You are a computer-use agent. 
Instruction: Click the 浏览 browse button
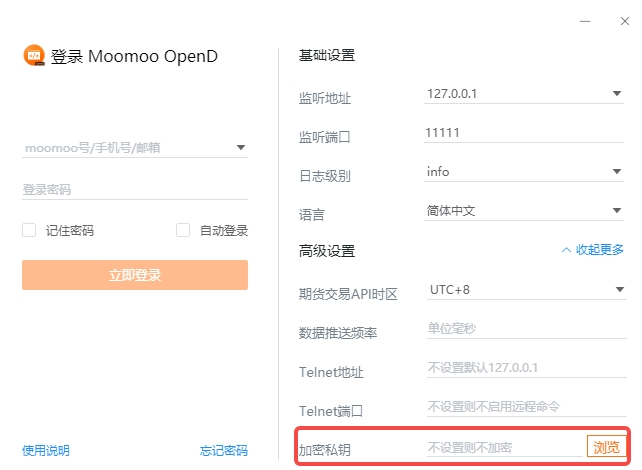point(606,447)
